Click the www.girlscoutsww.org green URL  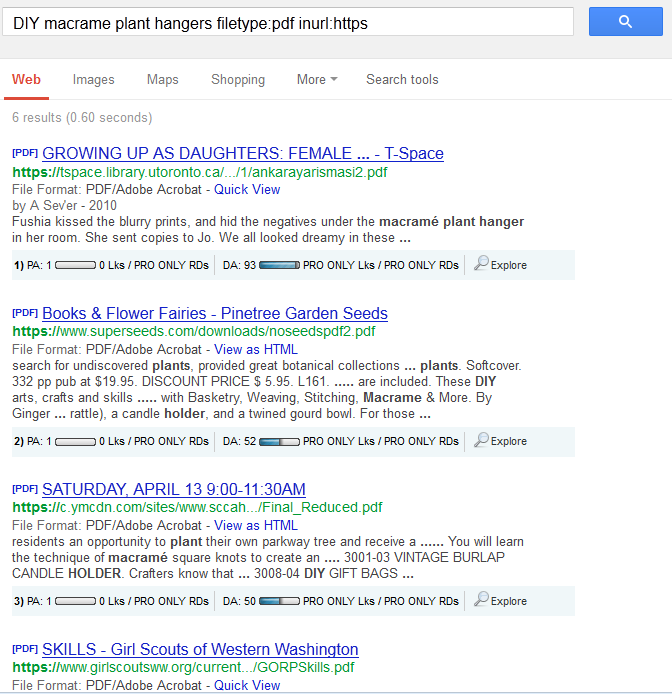click(x=183, y=667)
